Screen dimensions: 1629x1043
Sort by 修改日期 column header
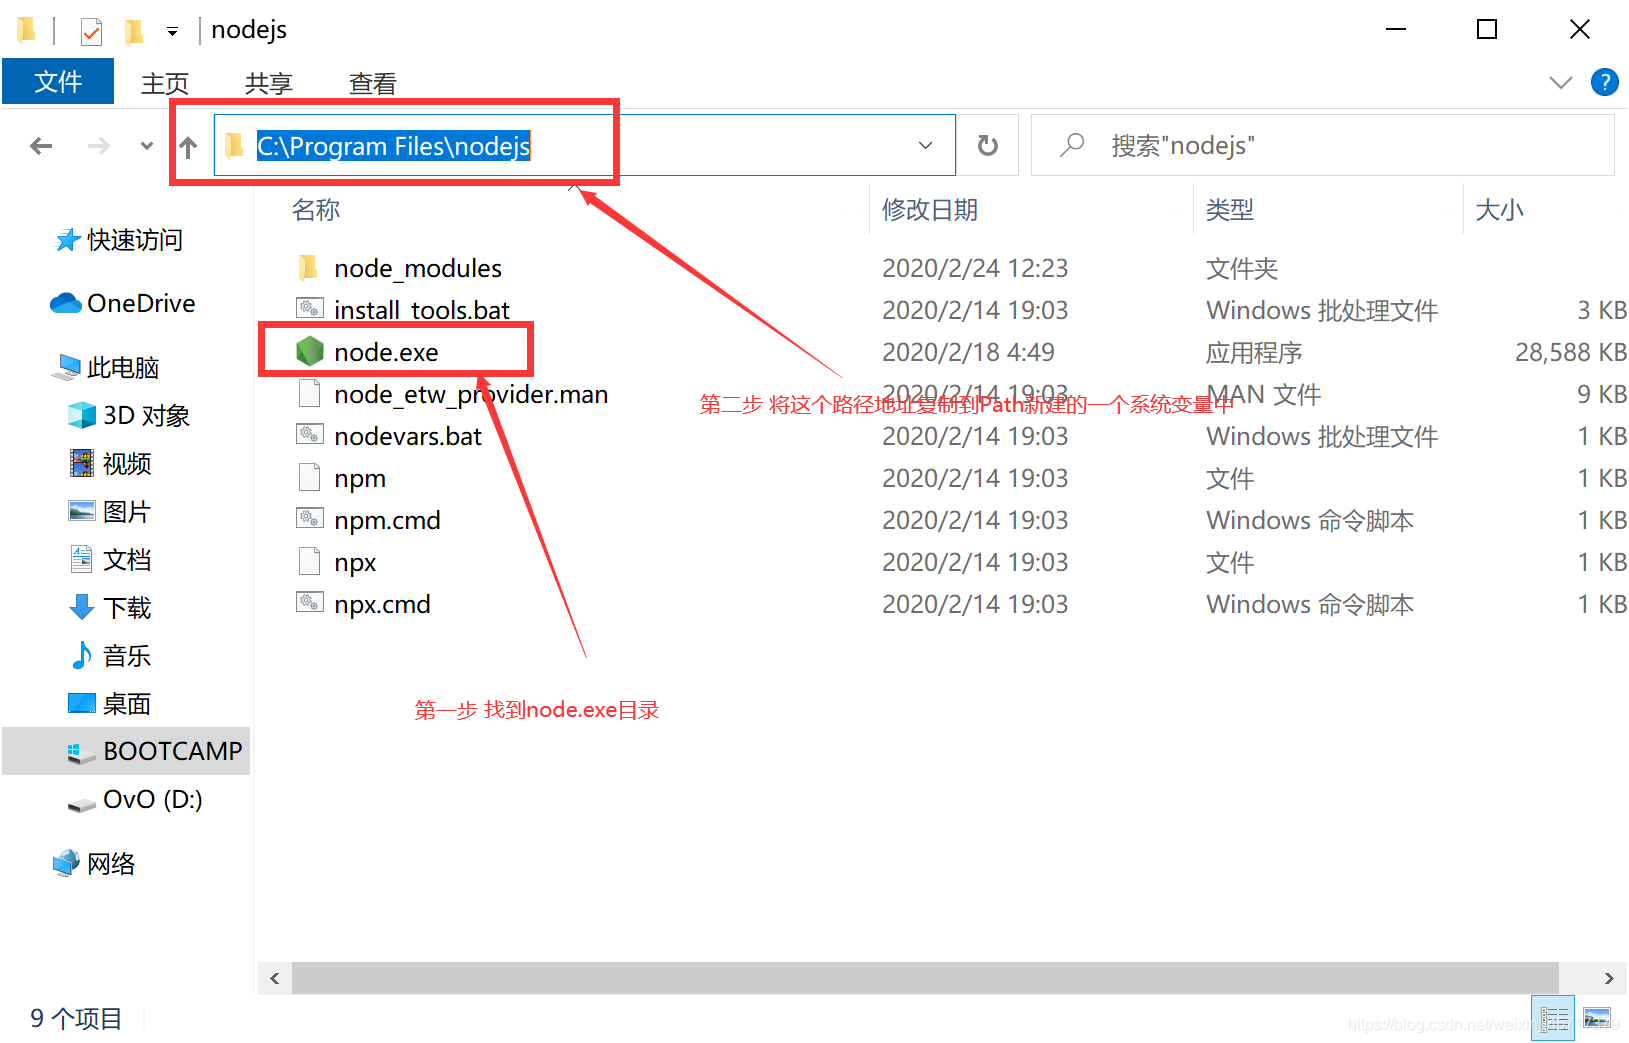point(929,209)
